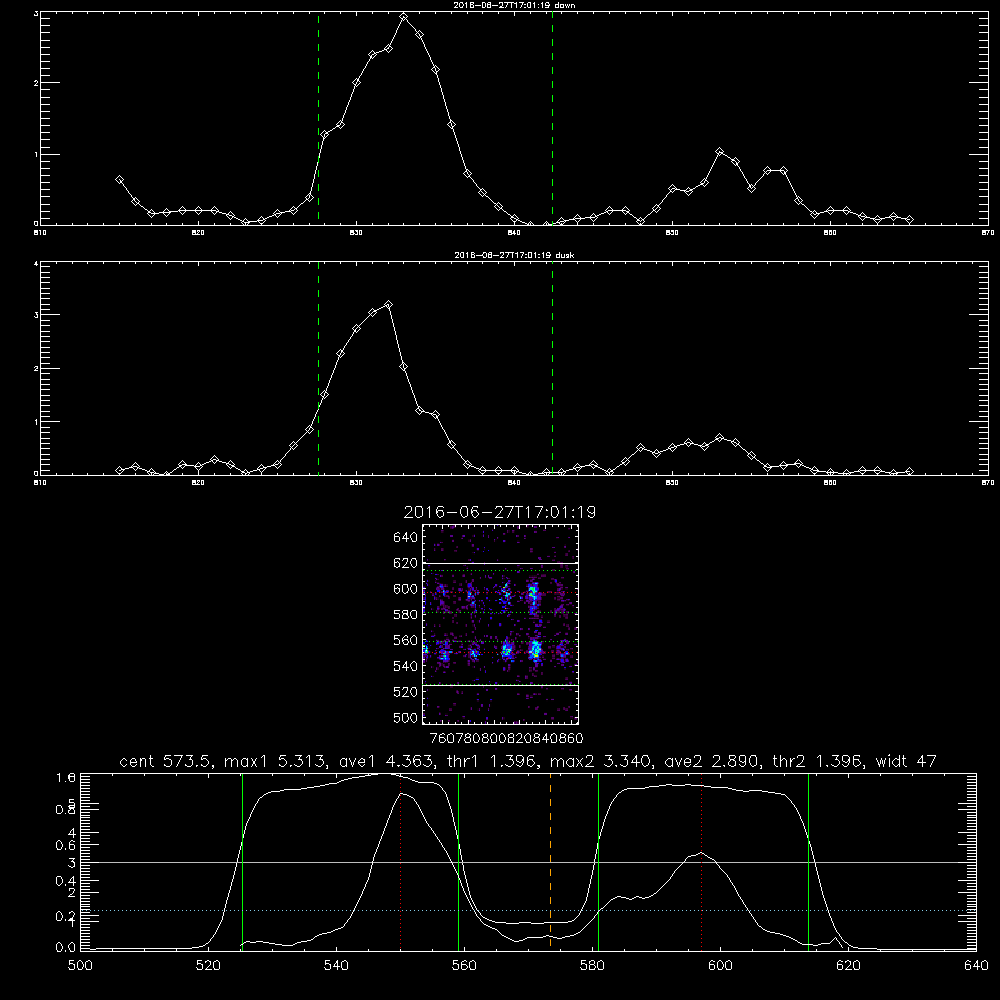Click the right green dashed line in the dawn plot
This screenshot has width=1000, height=1000.
552,119
